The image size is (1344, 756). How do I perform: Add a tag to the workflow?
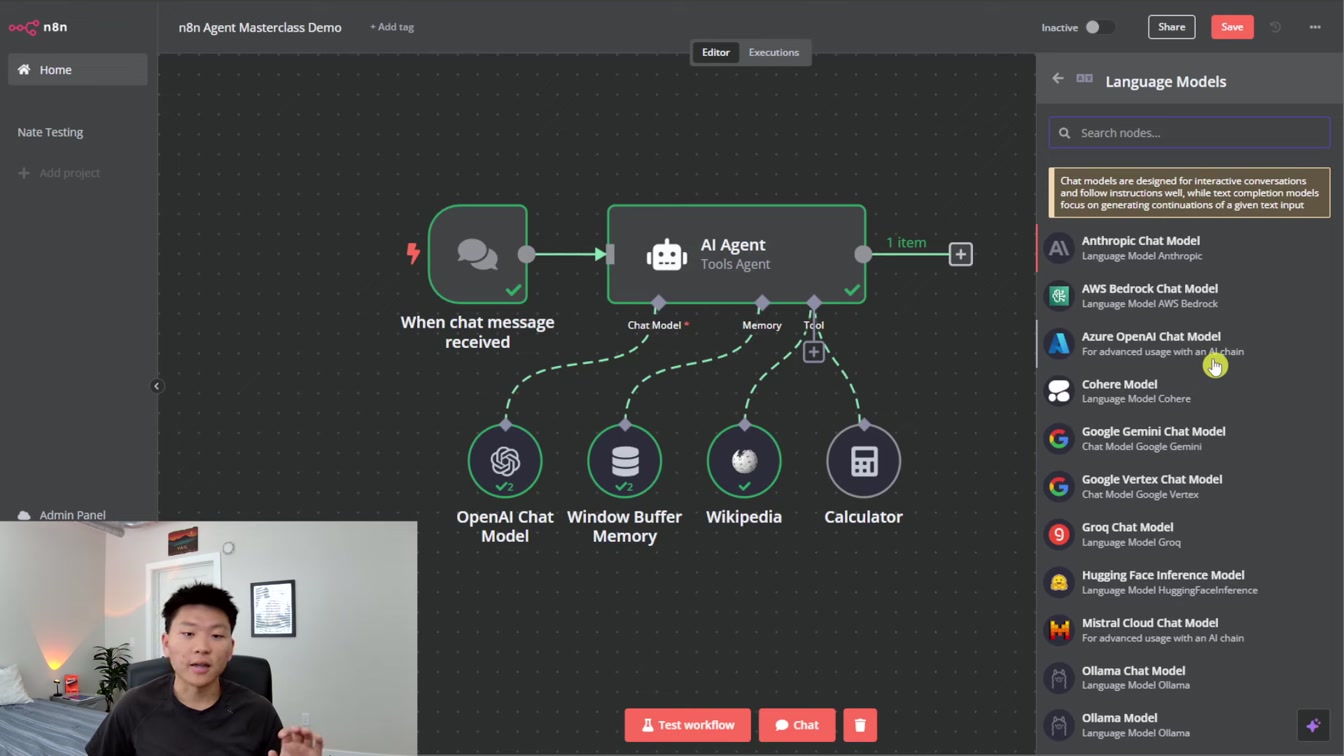click(392, 27)
